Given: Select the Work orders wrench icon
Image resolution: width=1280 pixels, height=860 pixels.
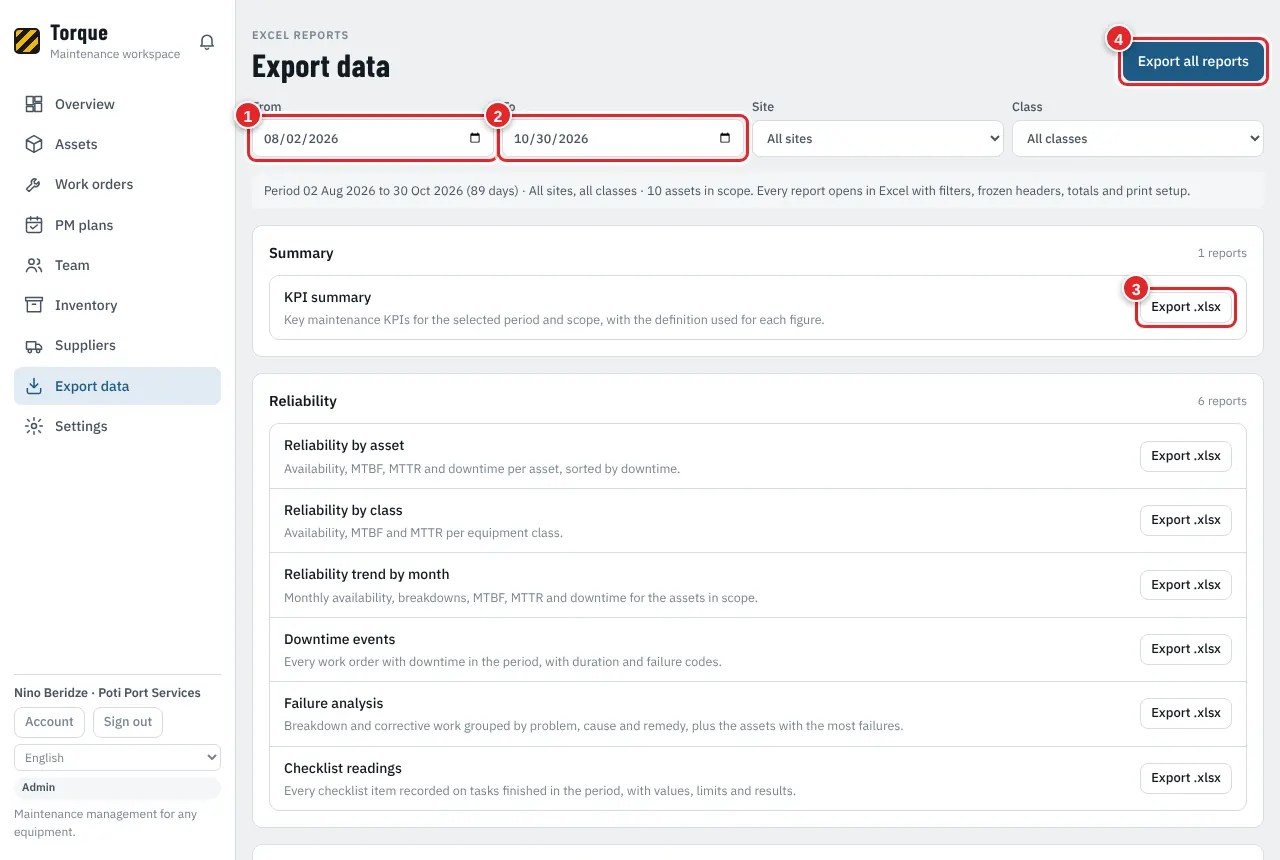Looking at the screenshot, I should (34, 184).
